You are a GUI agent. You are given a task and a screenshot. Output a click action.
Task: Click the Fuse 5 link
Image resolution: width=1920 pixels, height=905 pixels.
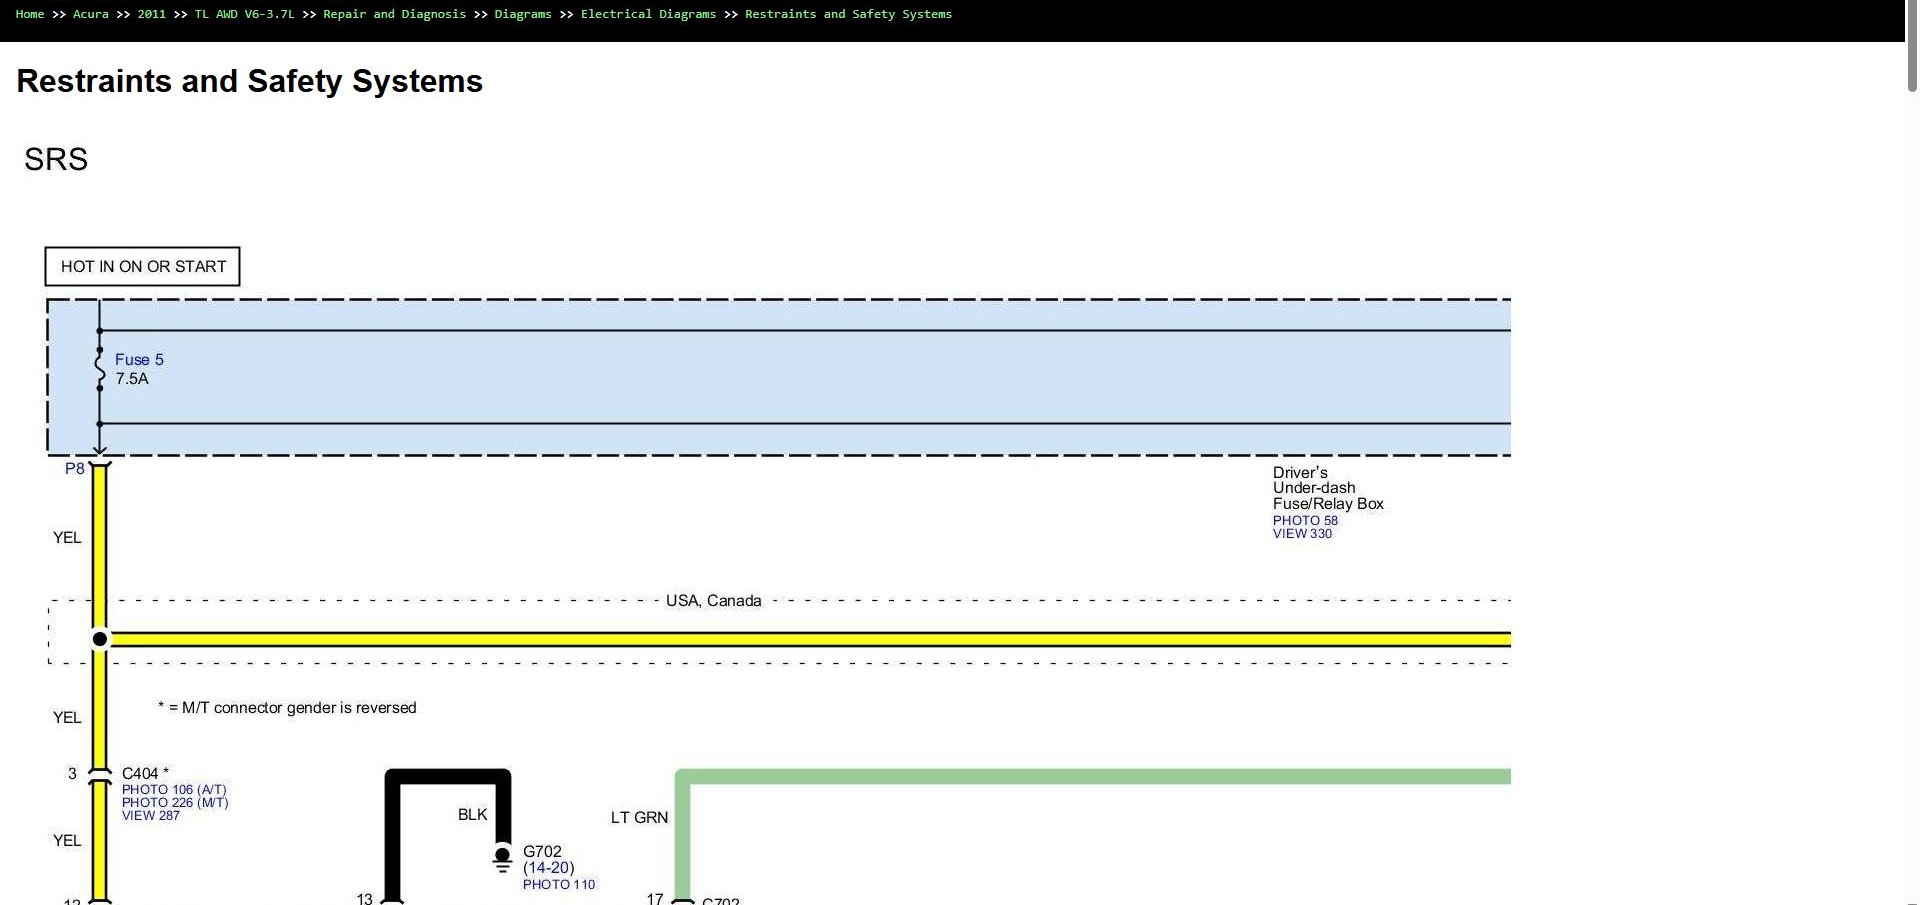point(139,359)
